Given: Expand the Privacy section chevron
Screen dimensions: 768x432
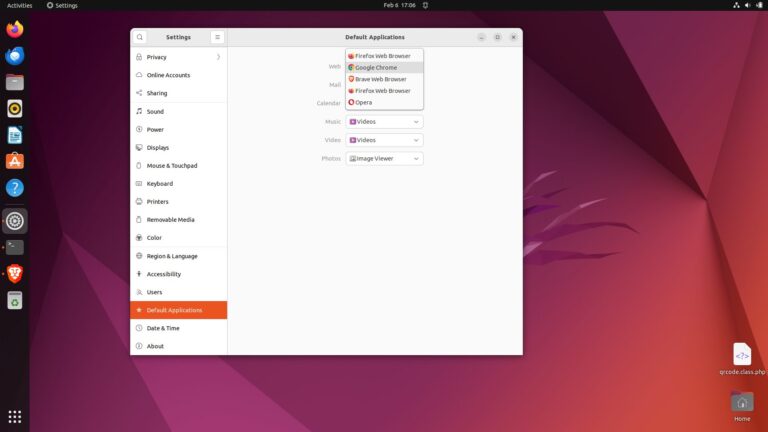Looking at the screenshot, I should 218,57.
